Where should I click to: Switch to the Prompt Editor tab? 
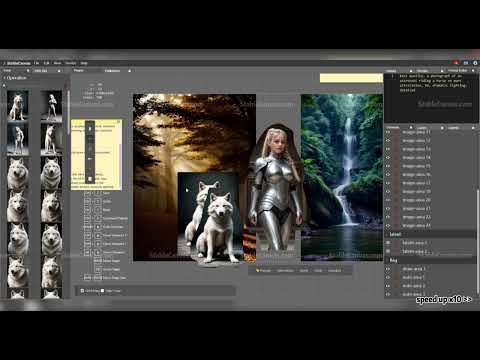tap(457, 71)
